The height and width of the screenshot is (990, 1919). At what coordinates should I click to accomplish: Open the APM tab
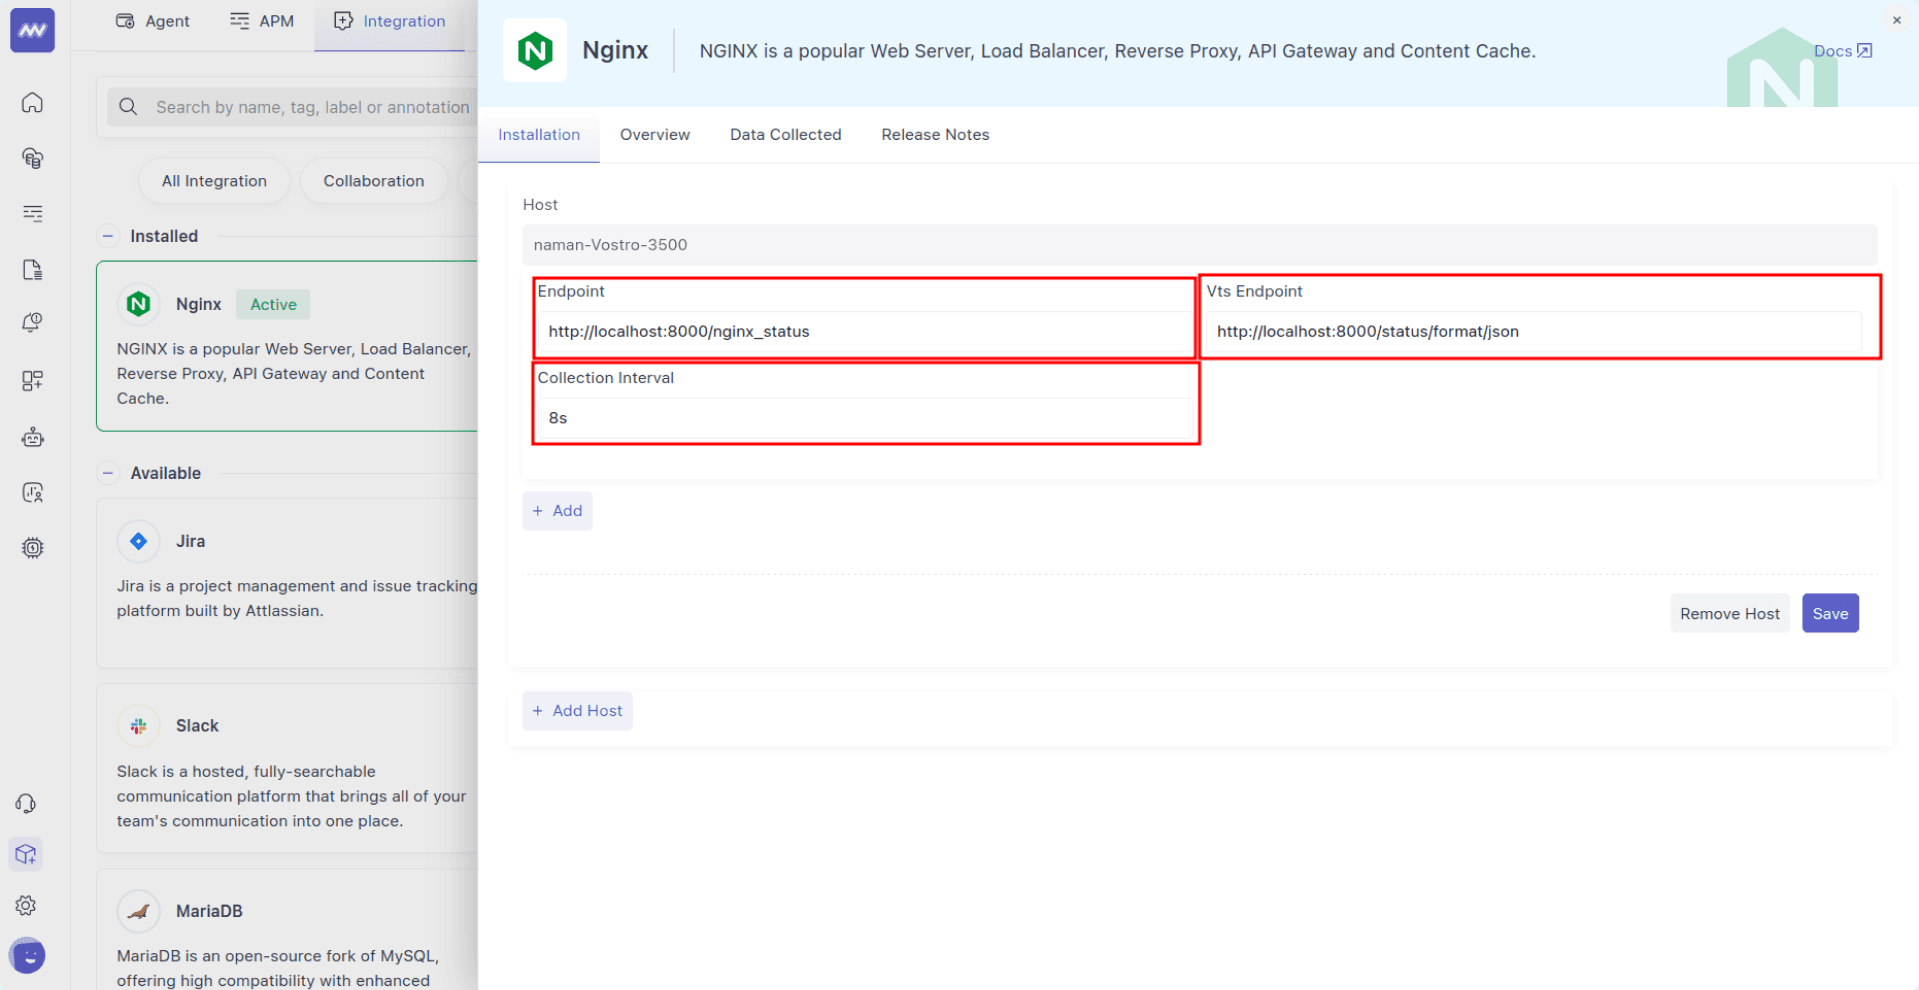(x=262, y=21)
